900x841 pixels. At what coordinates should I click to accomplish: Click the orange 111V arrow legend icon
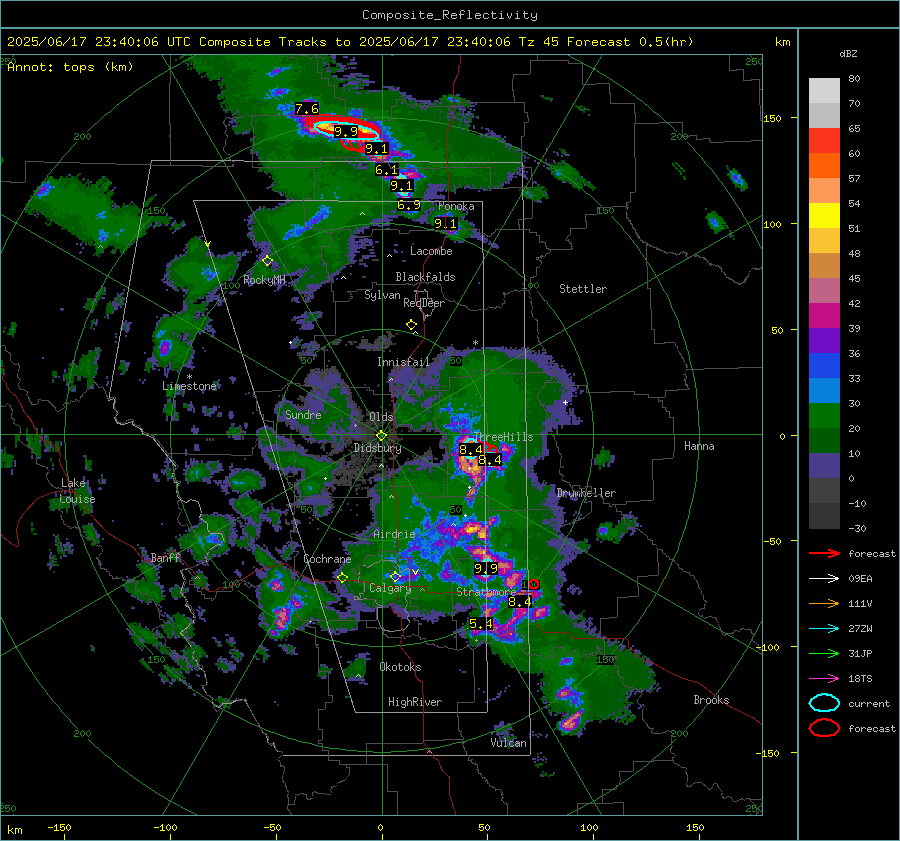[x=824, y=603]
